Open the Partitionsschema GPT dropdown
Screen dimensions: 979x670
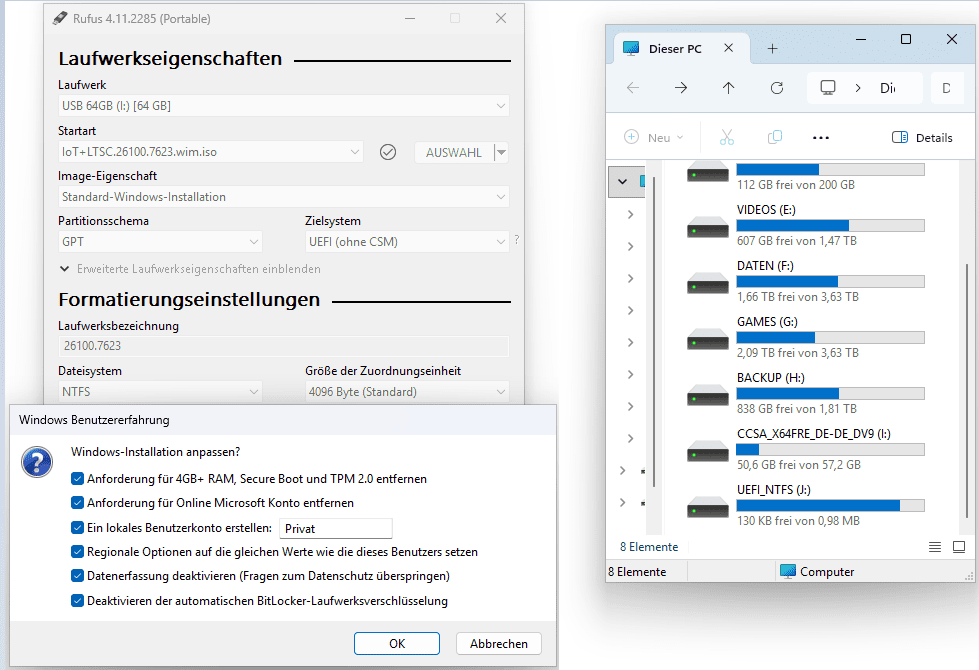(160, 242)
